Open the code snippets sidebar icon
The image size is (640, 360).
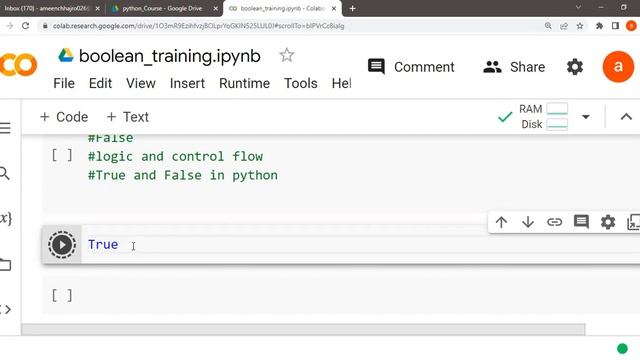(5, 309)
